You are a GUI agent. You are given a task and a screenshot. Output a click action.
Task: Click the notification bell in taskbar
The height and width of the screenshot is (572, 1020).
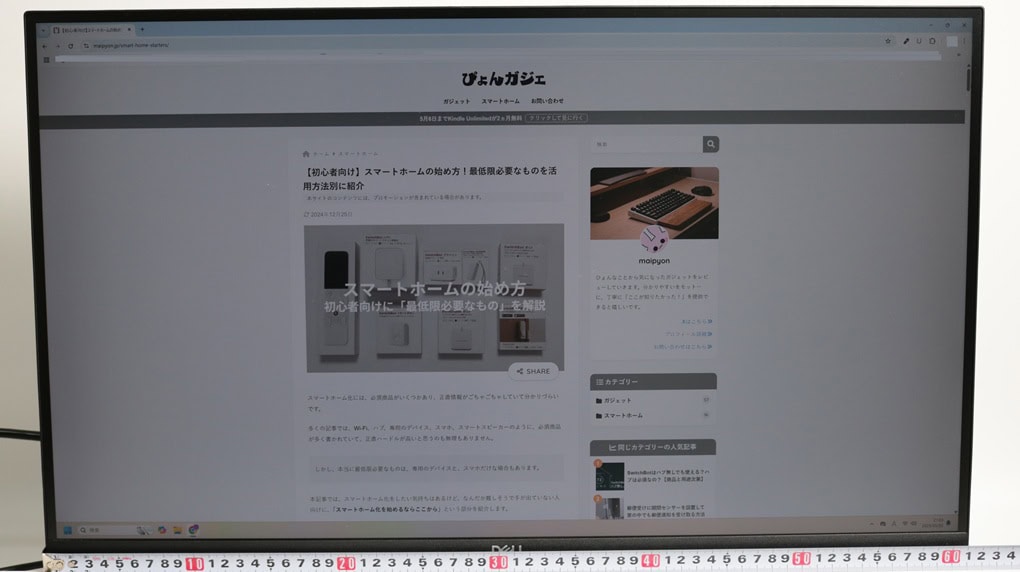coord(948,523)
